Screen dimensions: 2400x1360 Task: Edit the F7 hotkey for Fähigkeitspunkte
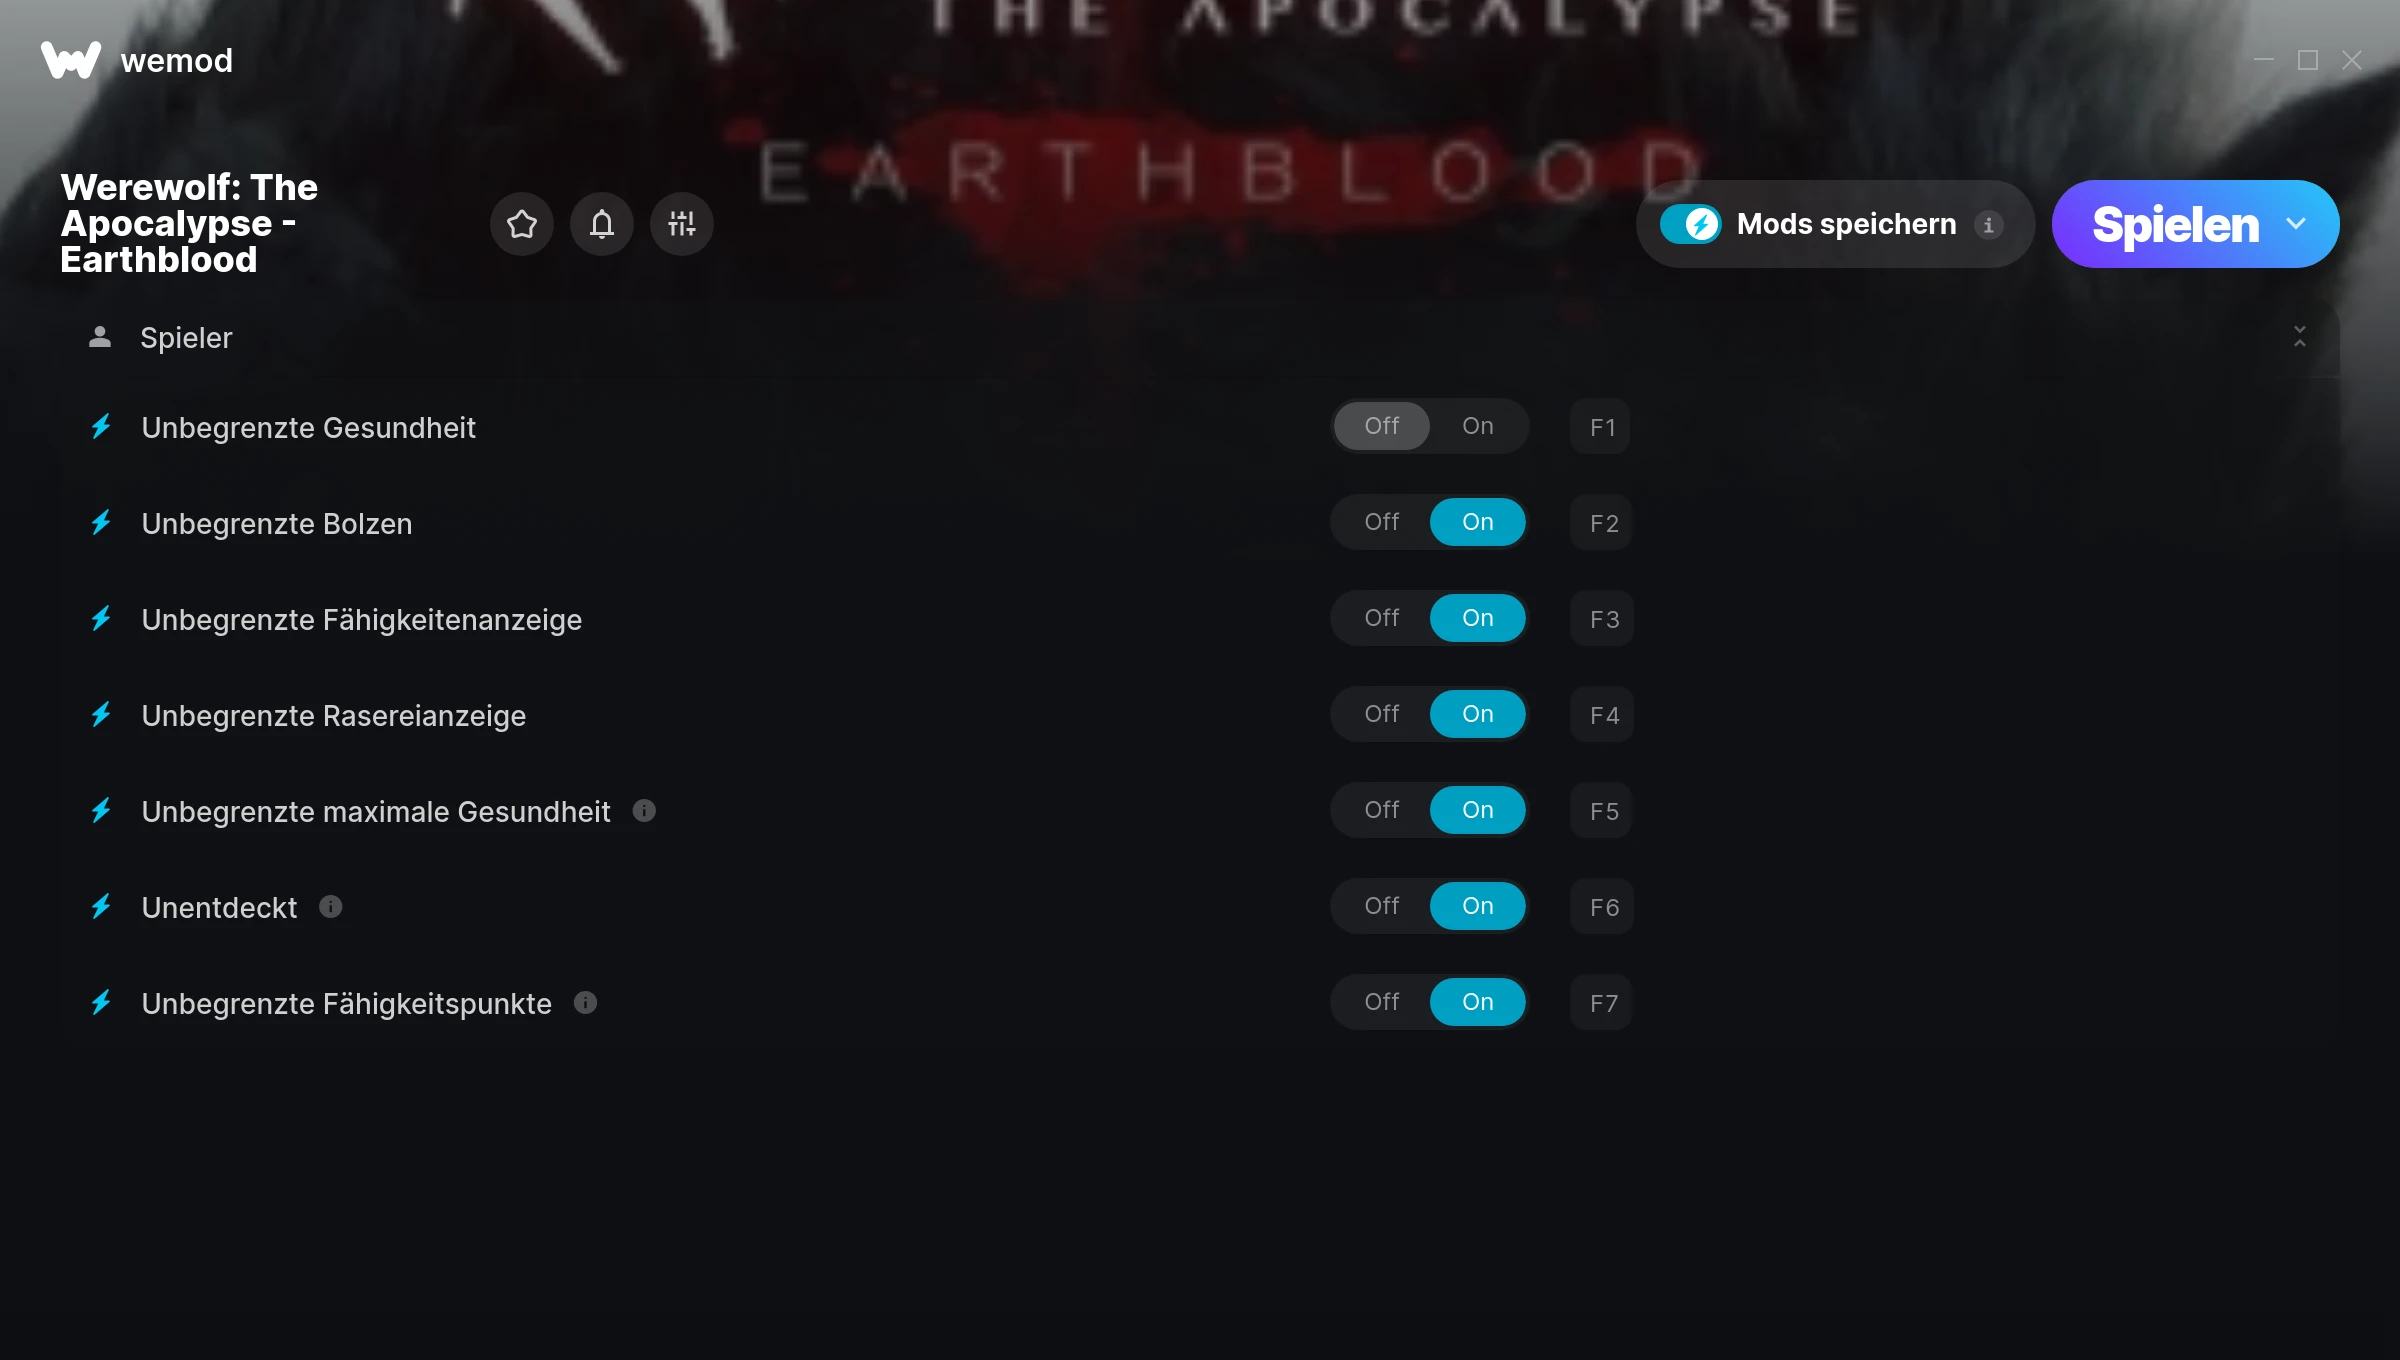pyautogui.click(x=1601, y=1003)
